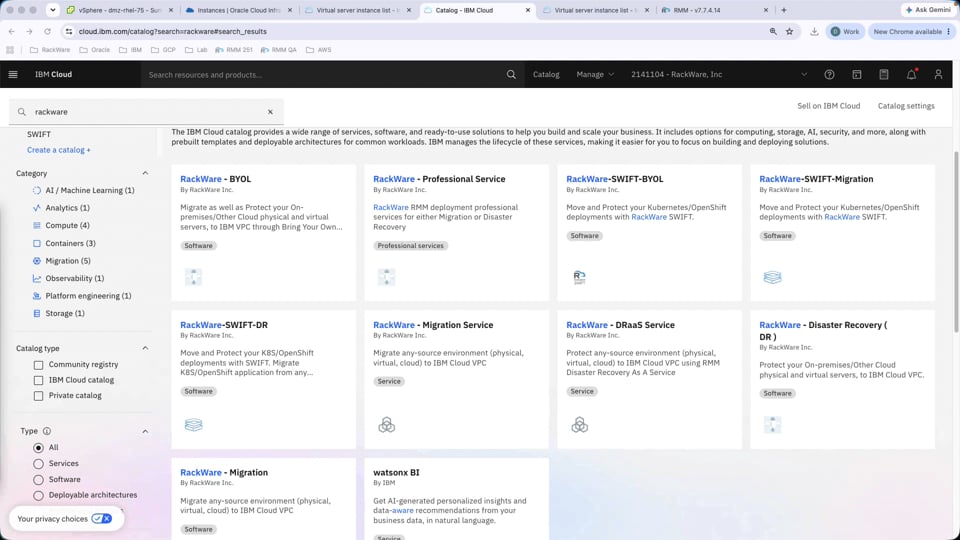Open the user profile avatar icon
This screenshot has height=540, width=960.
tap(938, 74)
